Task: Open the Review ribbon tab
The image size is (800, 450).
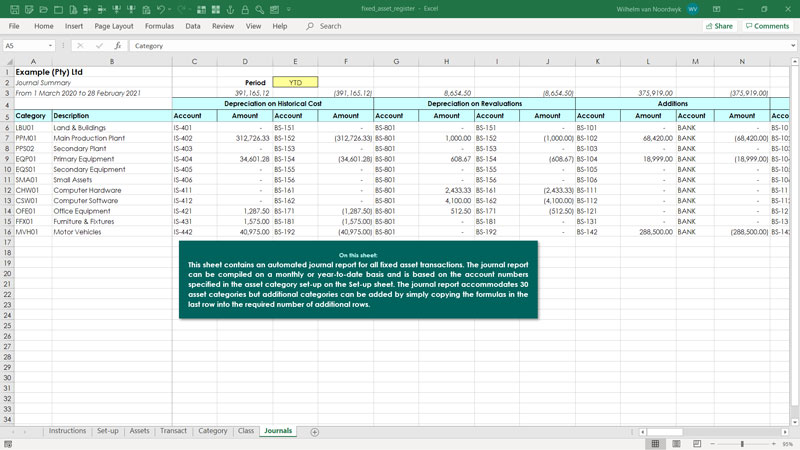Action: (223, 26)
